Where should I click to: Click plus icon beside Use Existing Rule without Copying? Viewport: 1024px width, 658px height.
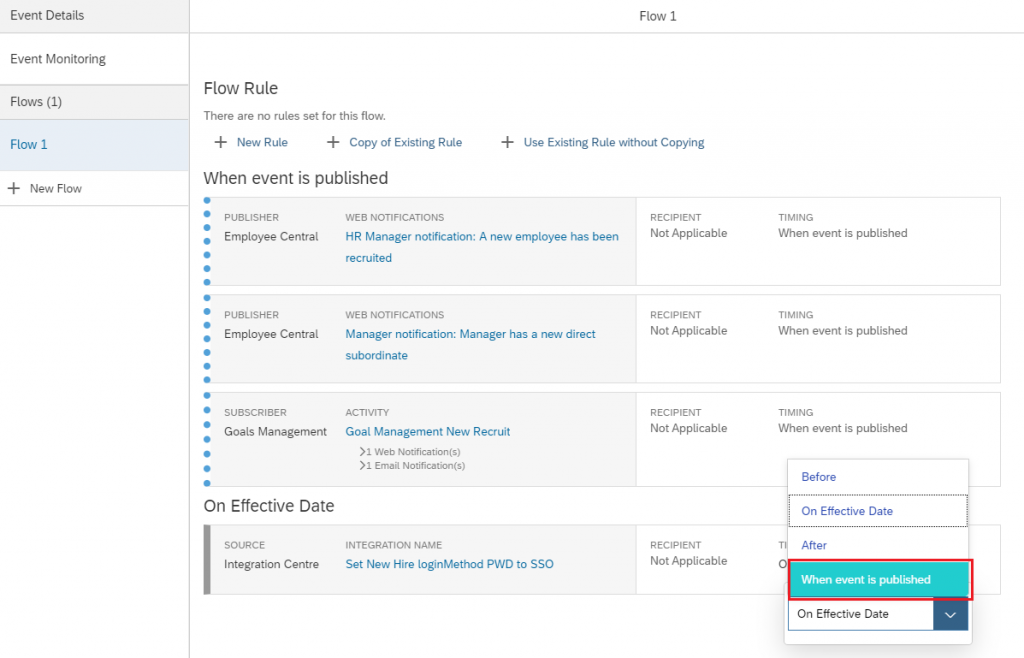click(x=507, y=142)
